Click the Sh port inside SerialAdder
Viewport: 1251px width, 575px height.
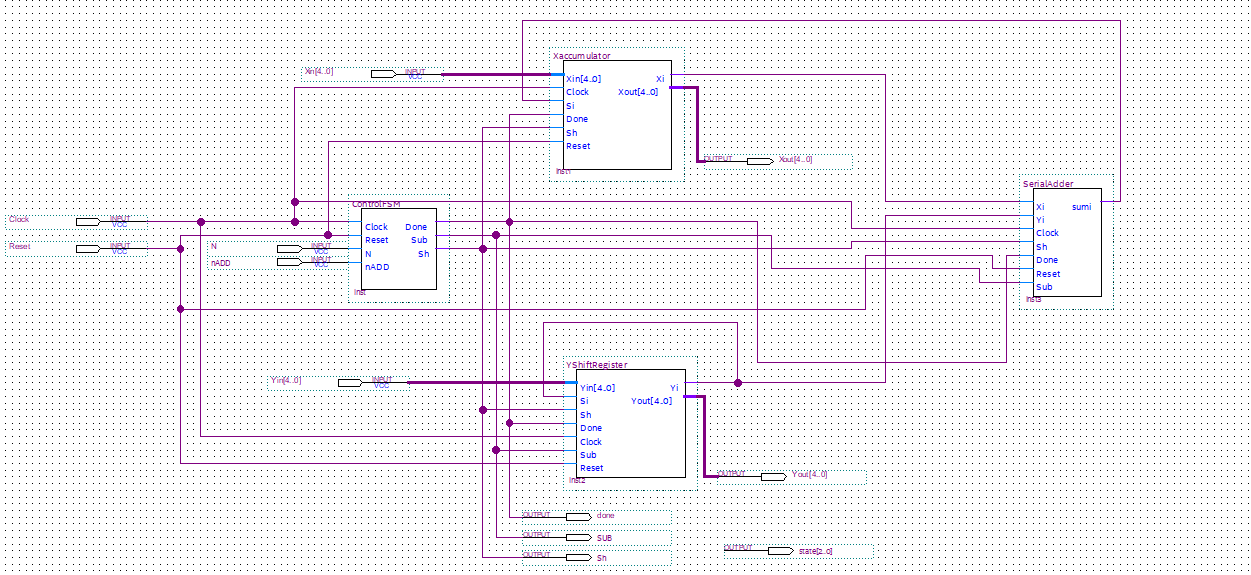(1041, 247)
